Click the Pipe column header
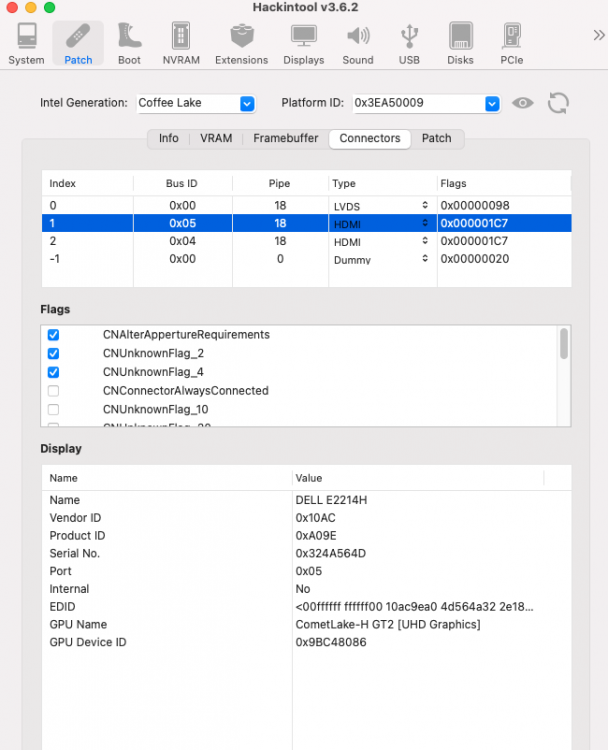This screenshot has width=608, height=750. click(280, 184)
